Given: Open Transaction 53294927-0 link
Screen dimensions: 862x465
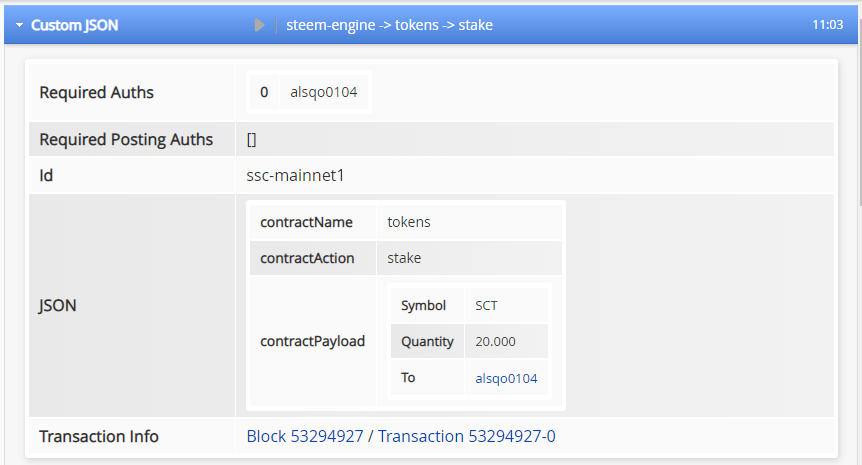Looking at the screenshot, I should point(467,436).
